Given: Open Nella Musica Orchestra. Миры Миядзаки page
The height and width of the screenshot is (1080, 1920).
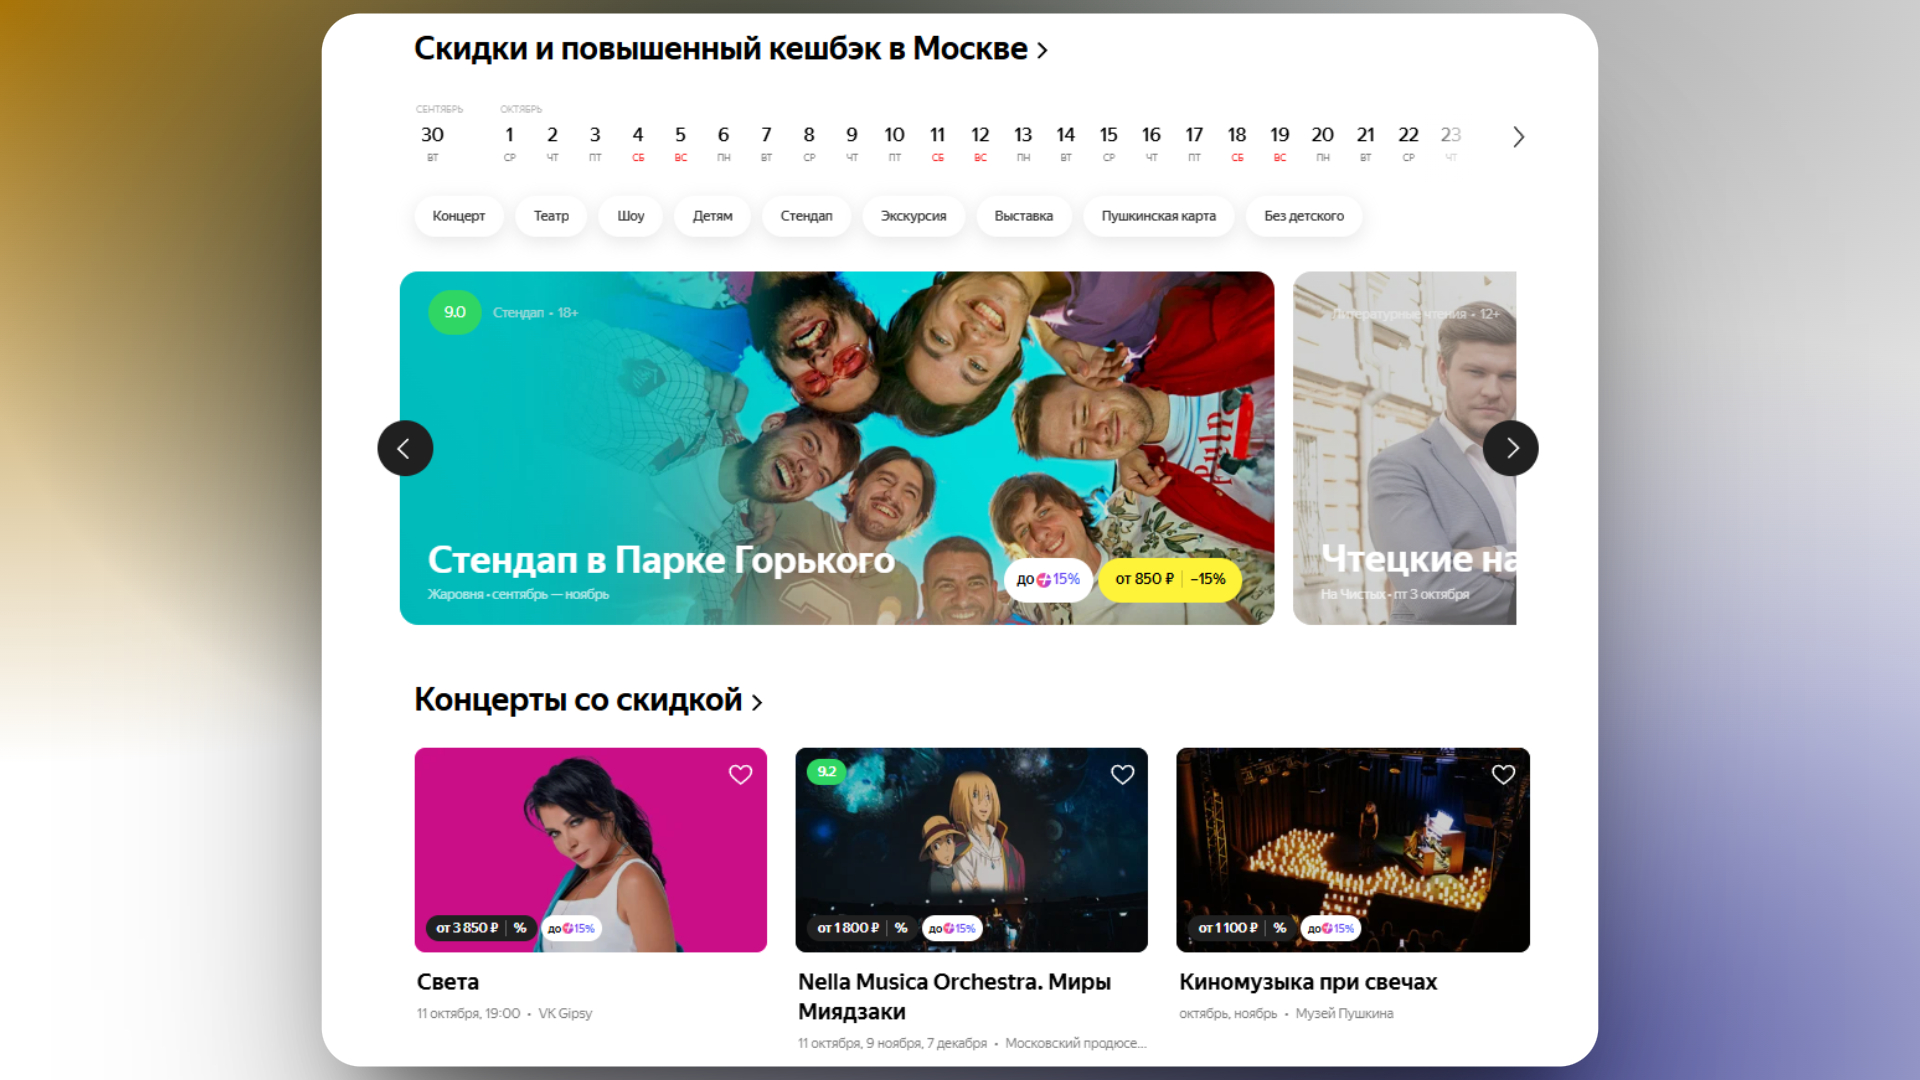Looking at the screenshot, I should pos(953,996).
